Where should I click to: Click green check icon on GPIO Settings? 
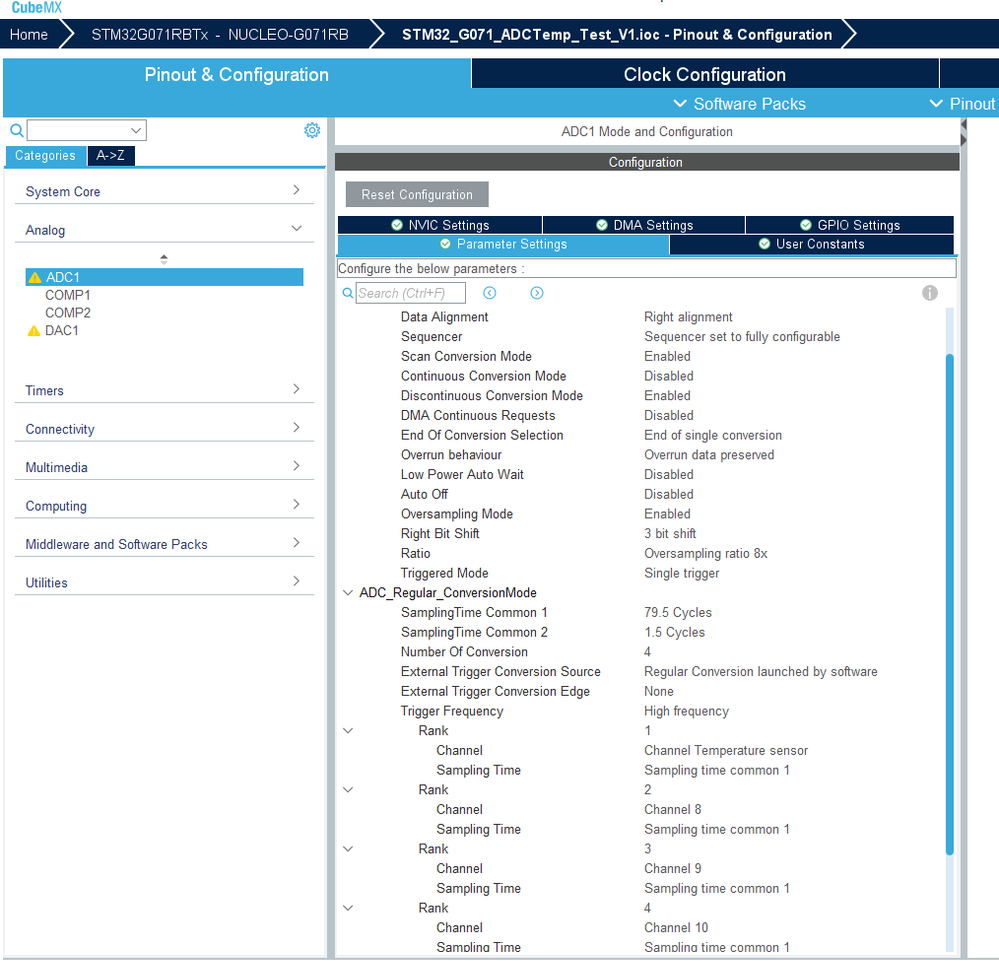805,225
